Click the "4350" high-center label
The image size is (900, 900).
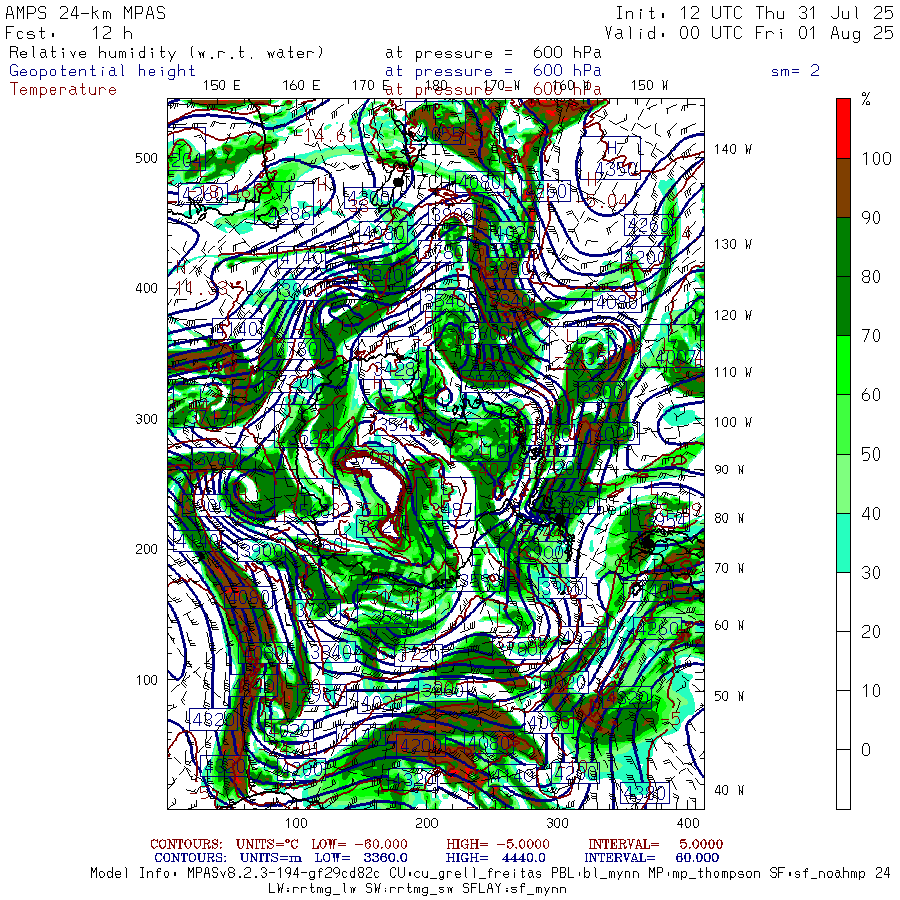616,169
